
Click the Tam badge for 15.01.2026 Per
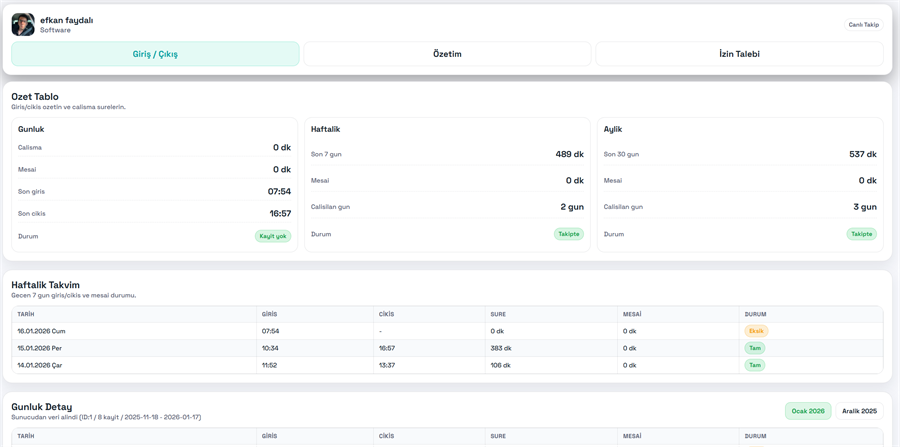pos(755,348)
